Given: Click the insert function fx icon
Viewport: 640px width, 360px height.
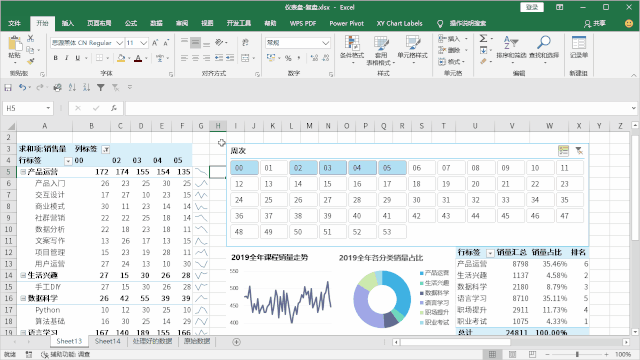Looking at the screenshot, I should pyautogui.click(x=114, y=108).
